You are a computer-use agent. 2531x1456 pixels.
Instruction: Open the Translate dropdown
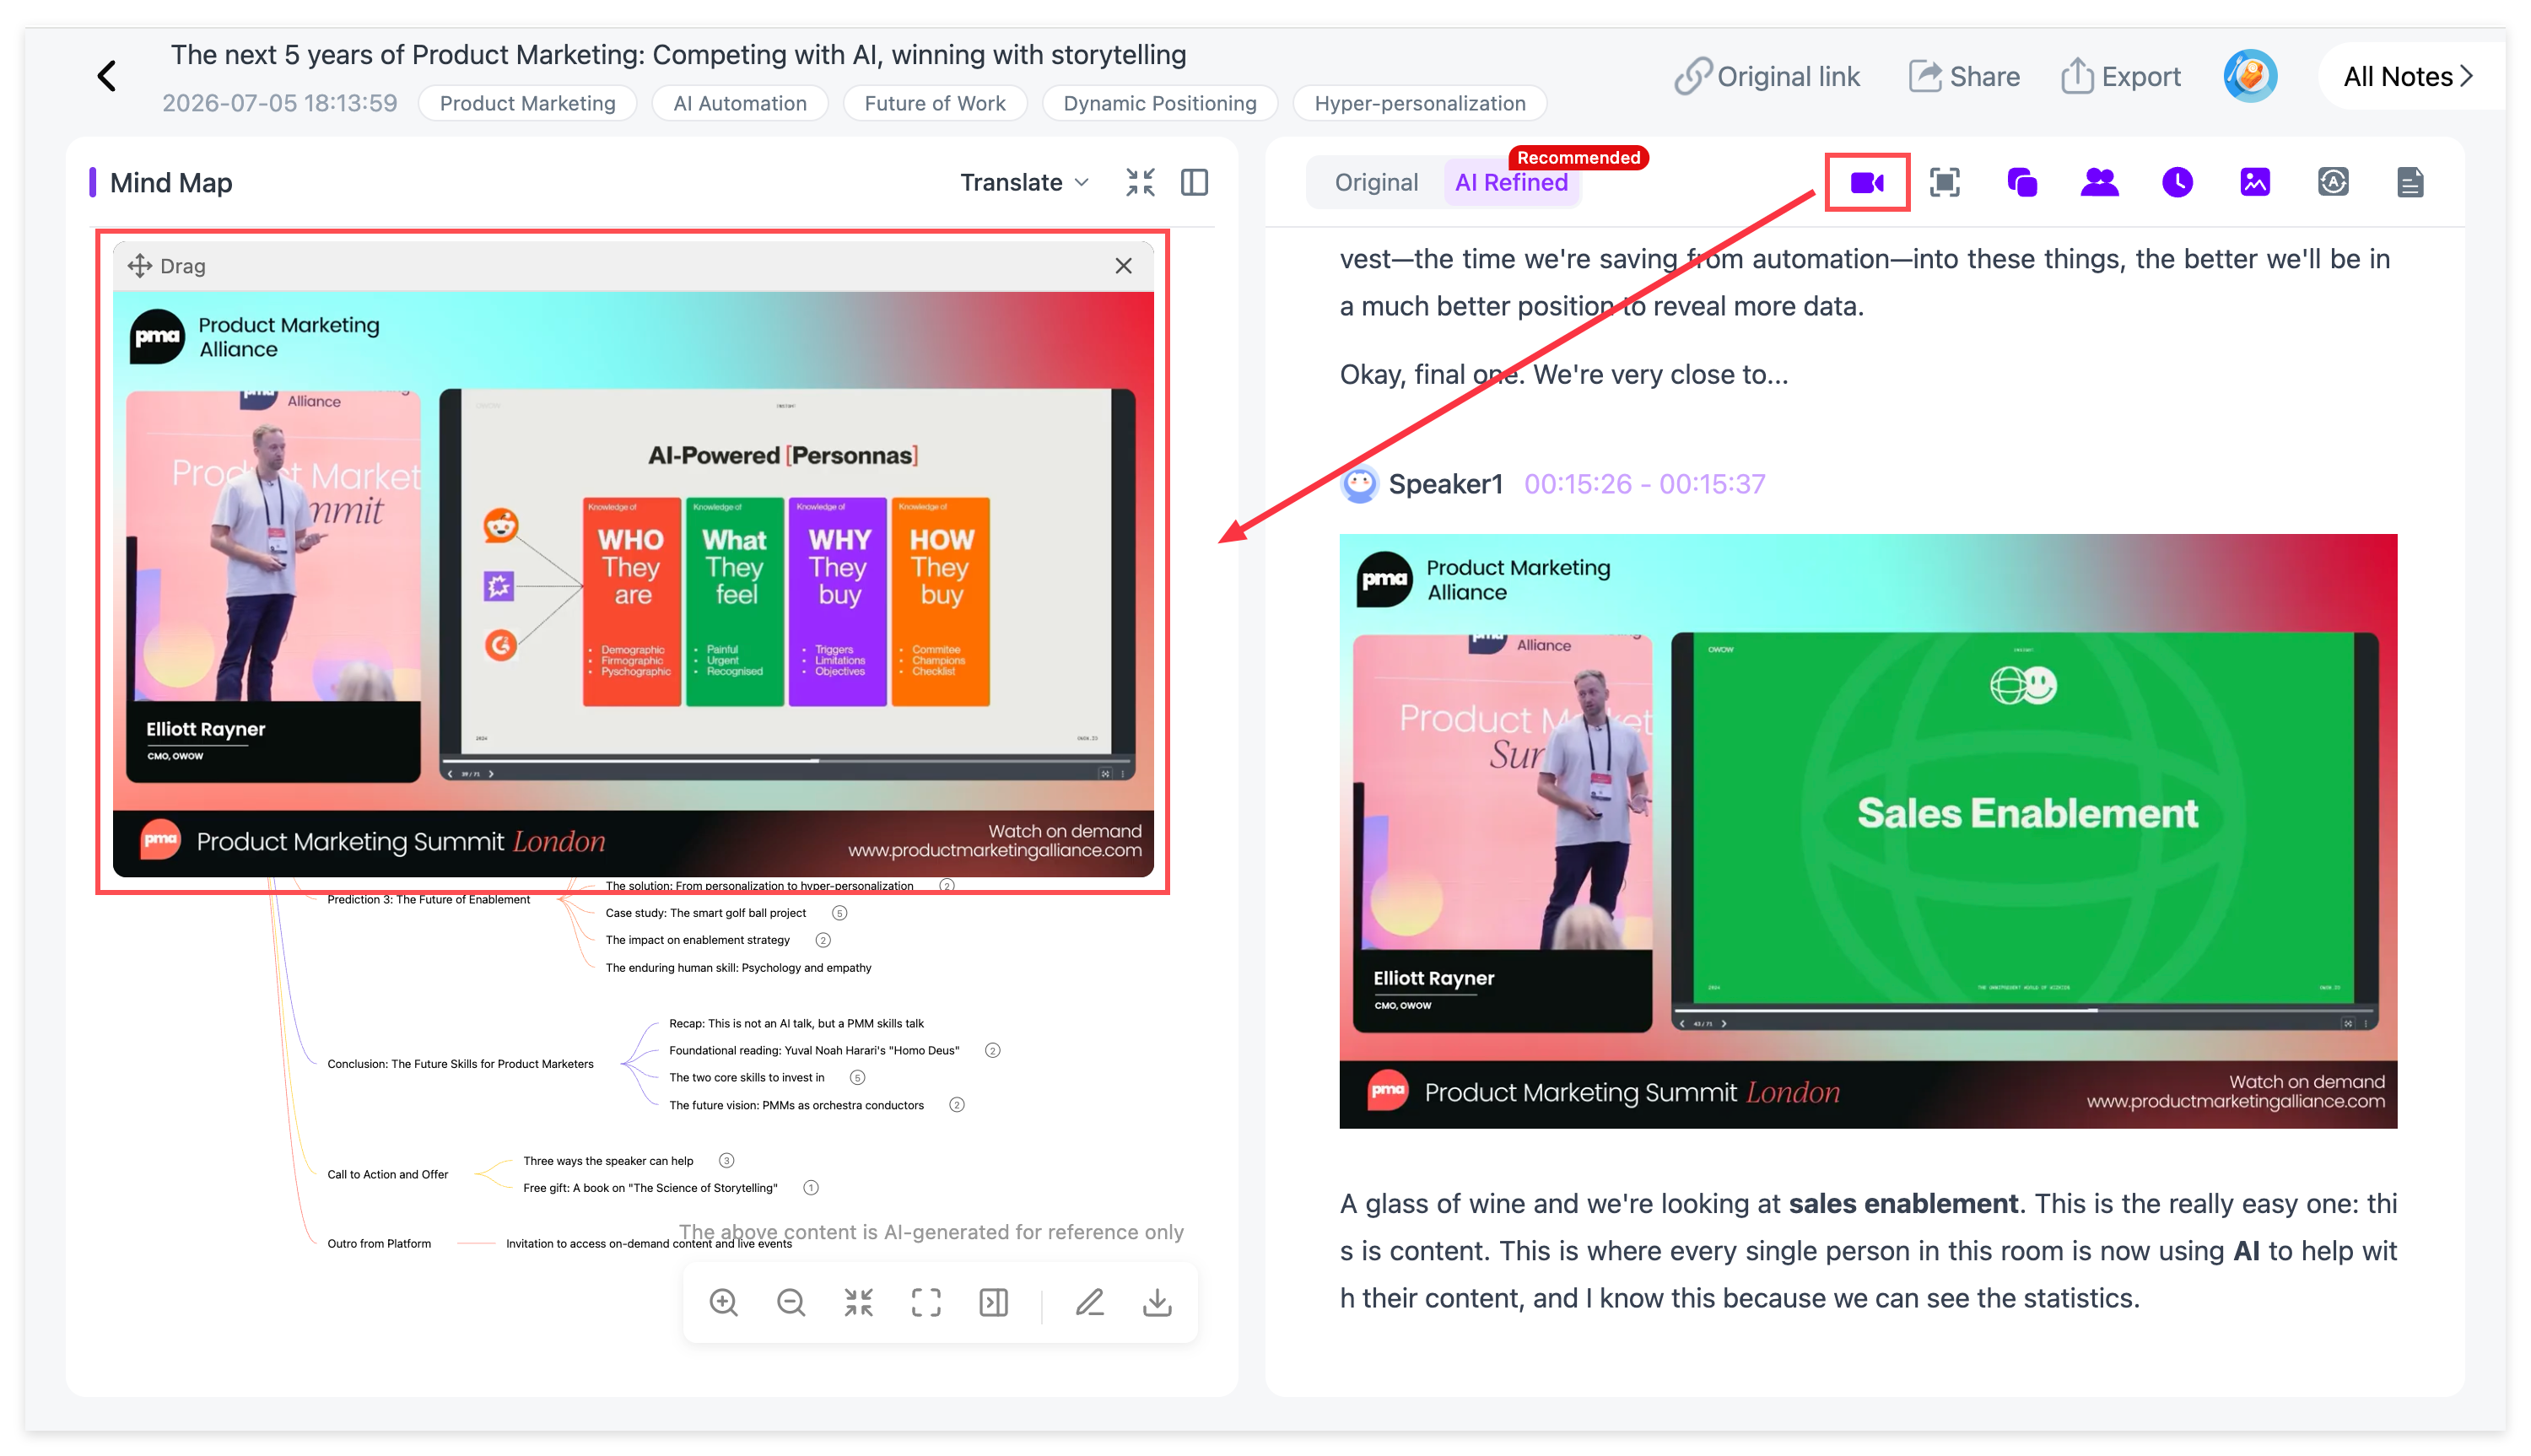coord(1024,183)
